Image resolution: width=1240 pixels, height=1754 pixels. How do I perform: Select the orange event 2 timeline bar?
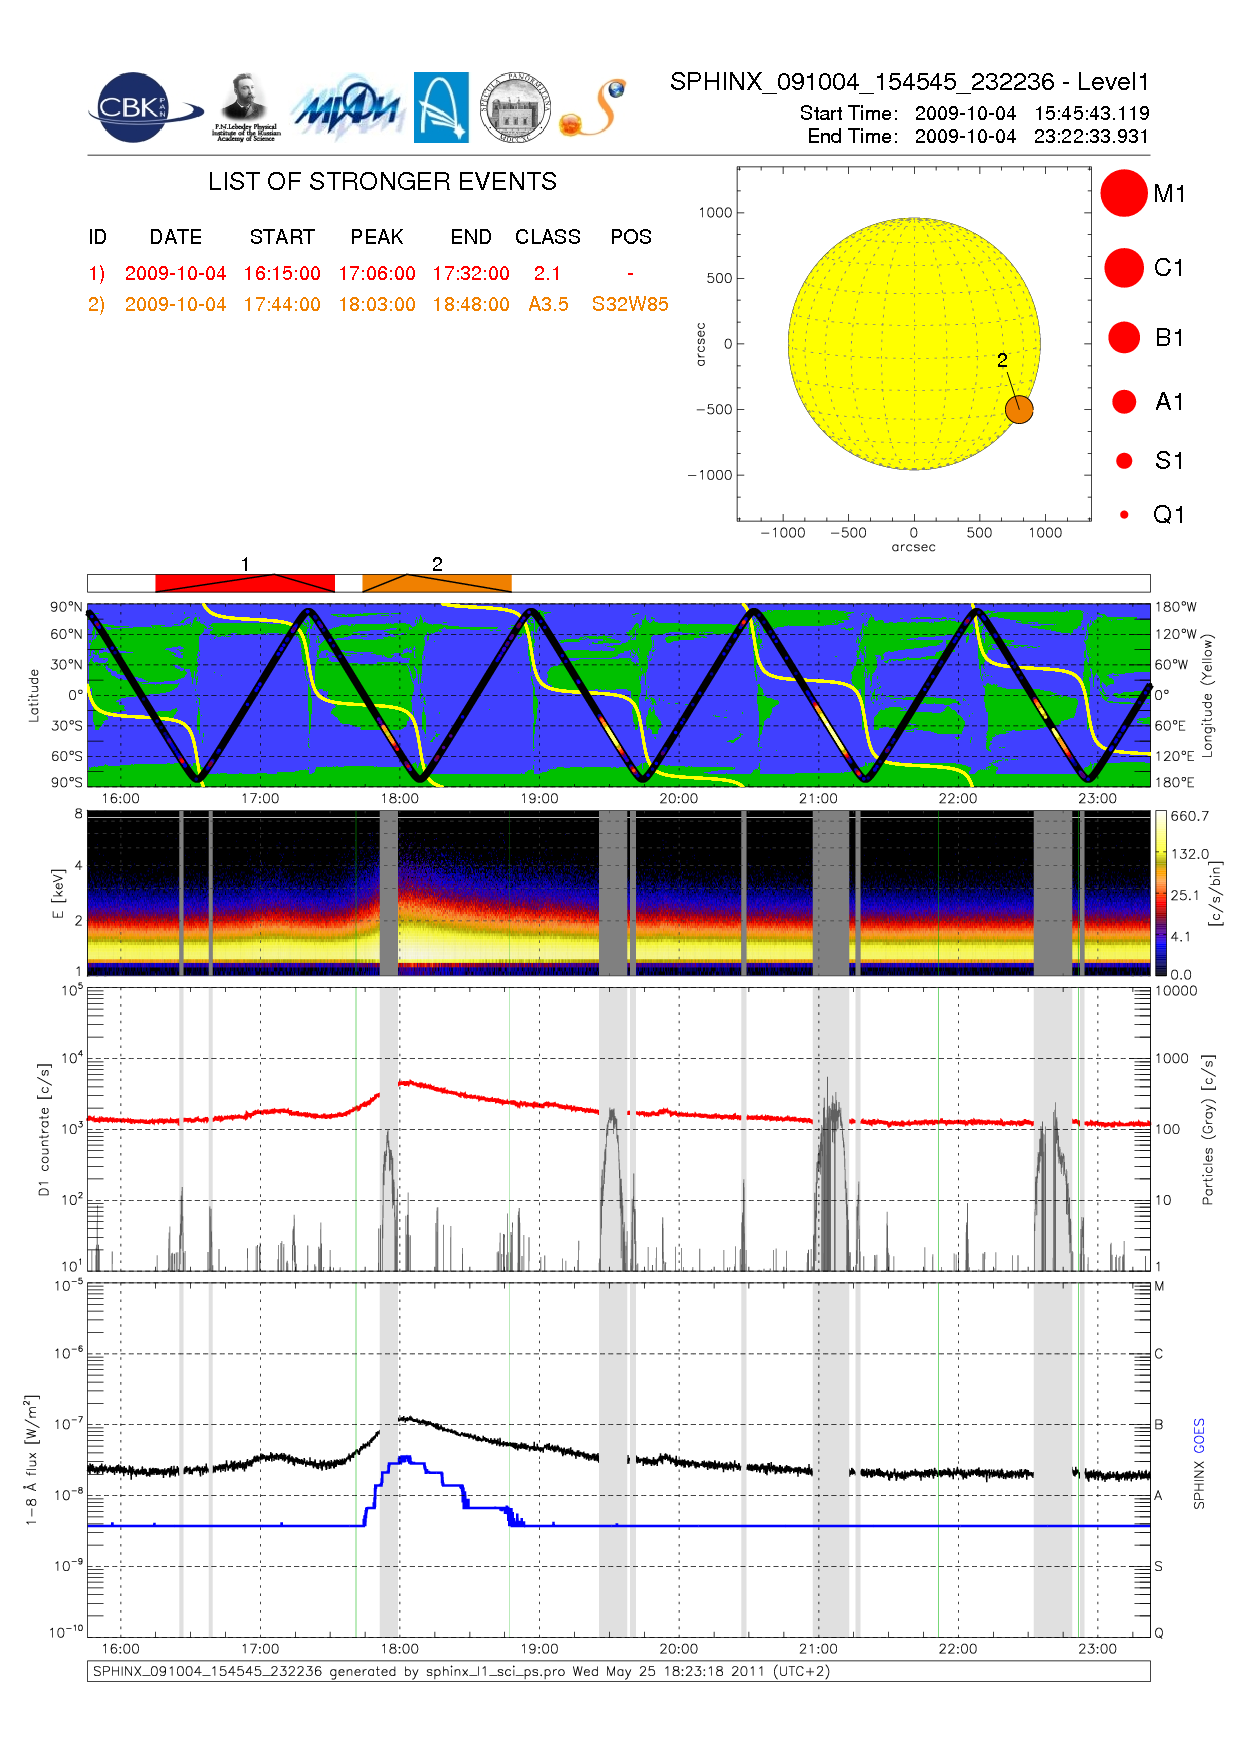436,583
